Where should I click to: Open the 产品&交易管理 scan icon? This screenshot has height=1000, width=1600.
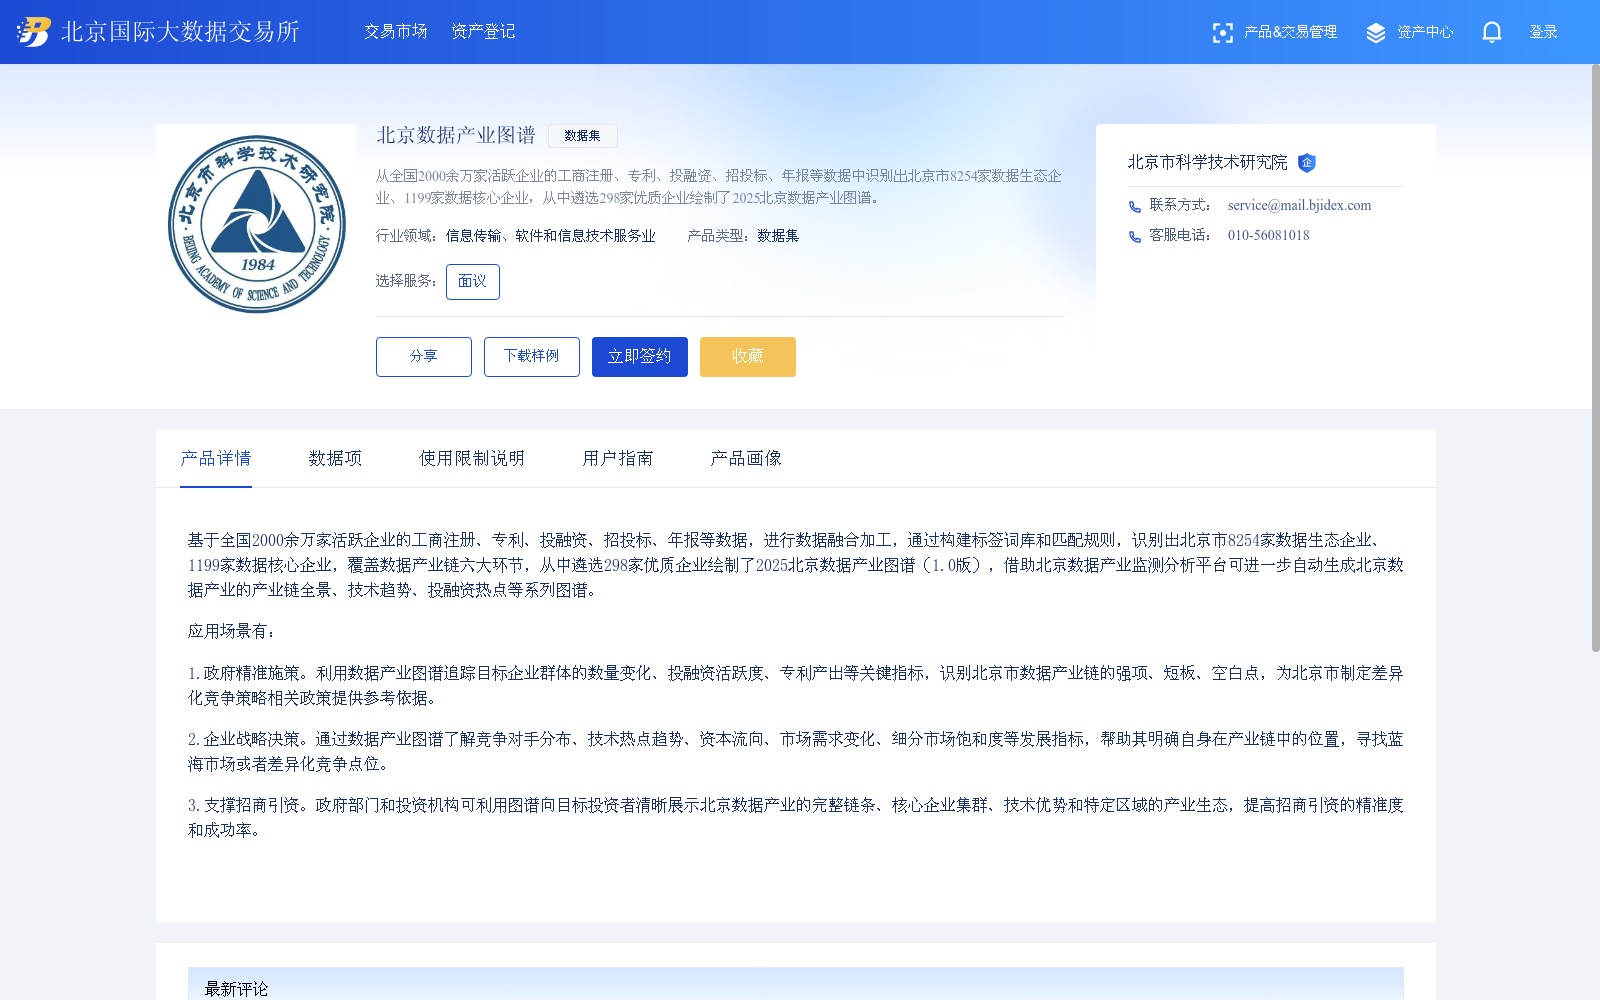click(x=1222, y=33)
